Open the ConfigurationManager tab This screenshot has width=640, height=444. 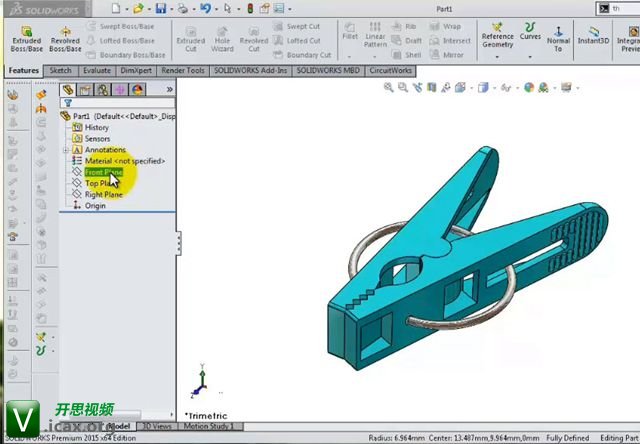(x=102, y=89)
